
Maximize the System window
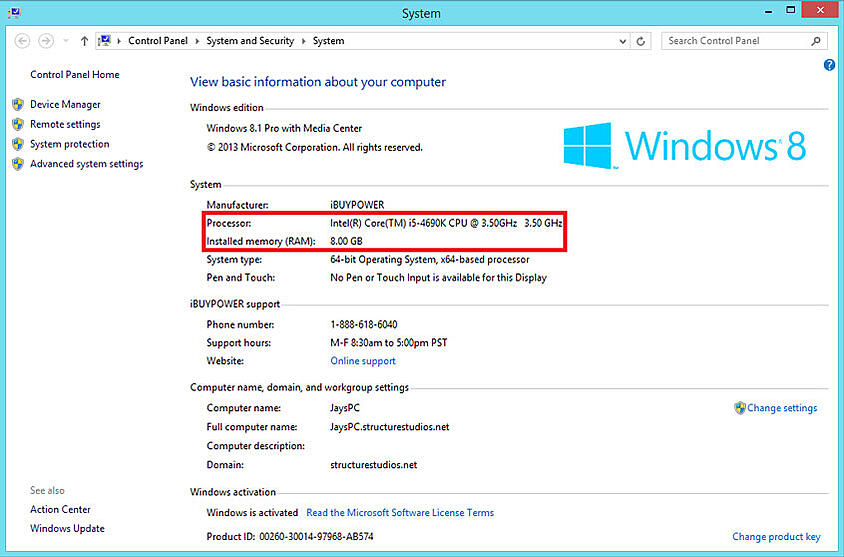(x=790, y=10)
